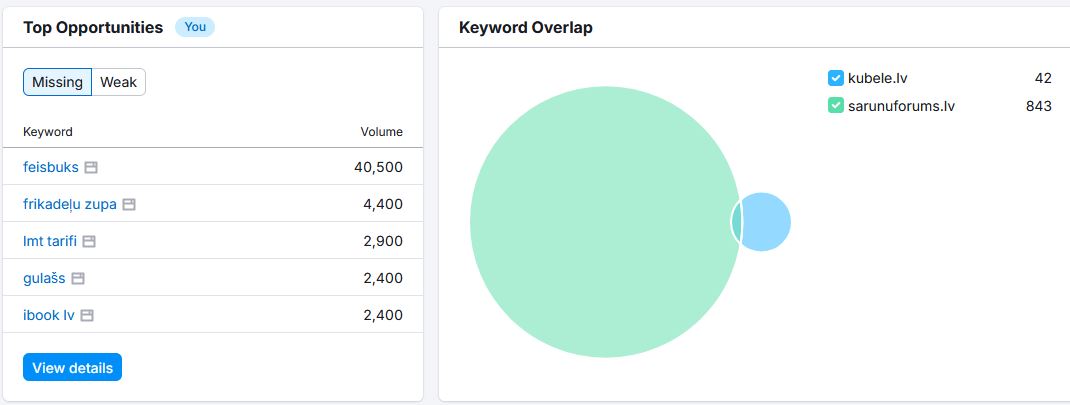Open the feisbuks keyword link

tap(50, 167)
